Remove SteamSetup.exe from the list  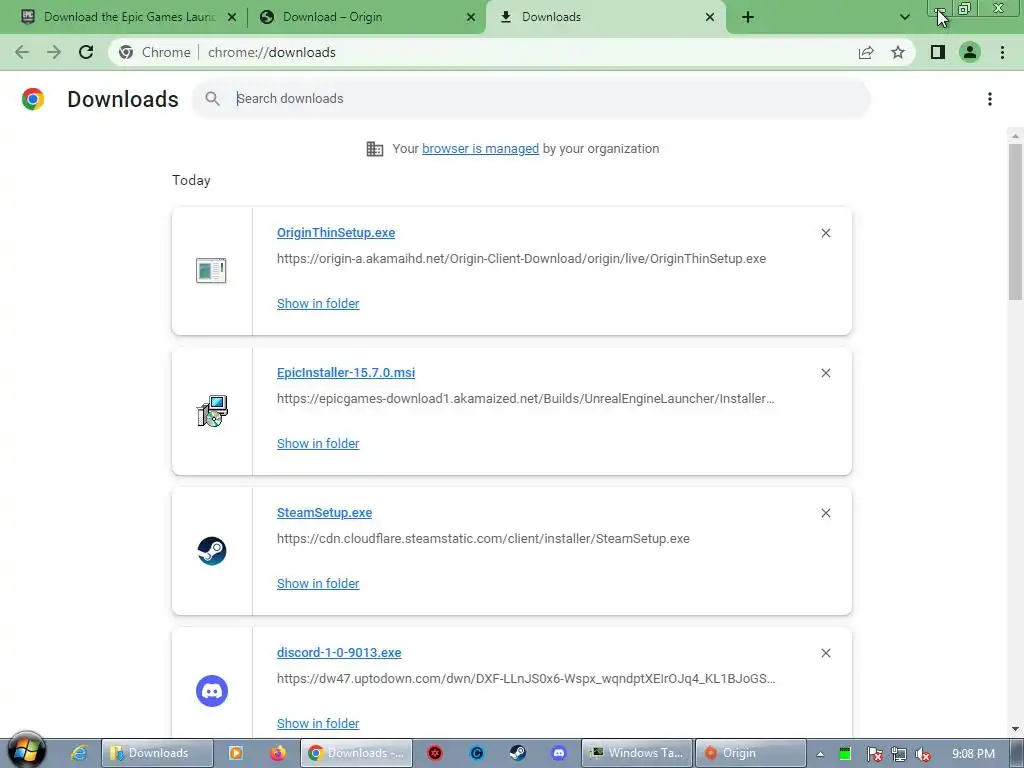[x=825, y=513]
